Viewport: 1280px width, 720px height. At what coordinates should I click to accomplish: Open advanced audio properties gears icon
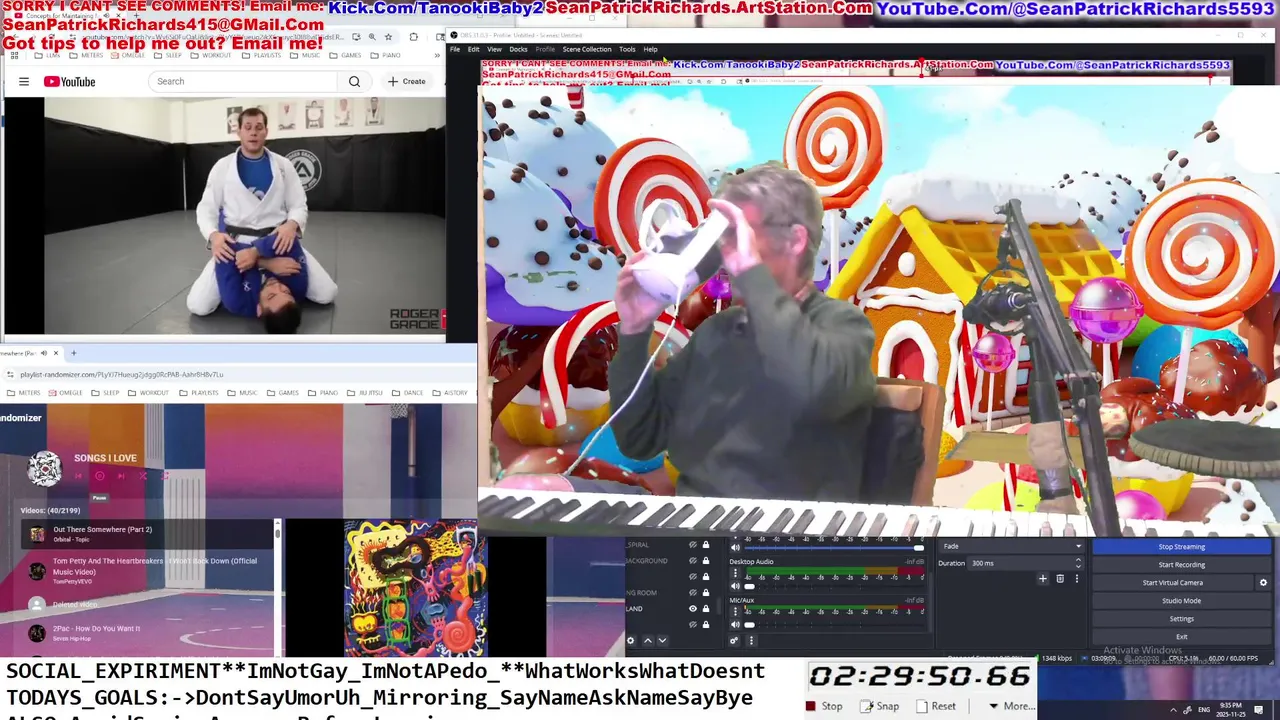pyautogui.click(x=735, y=640)
